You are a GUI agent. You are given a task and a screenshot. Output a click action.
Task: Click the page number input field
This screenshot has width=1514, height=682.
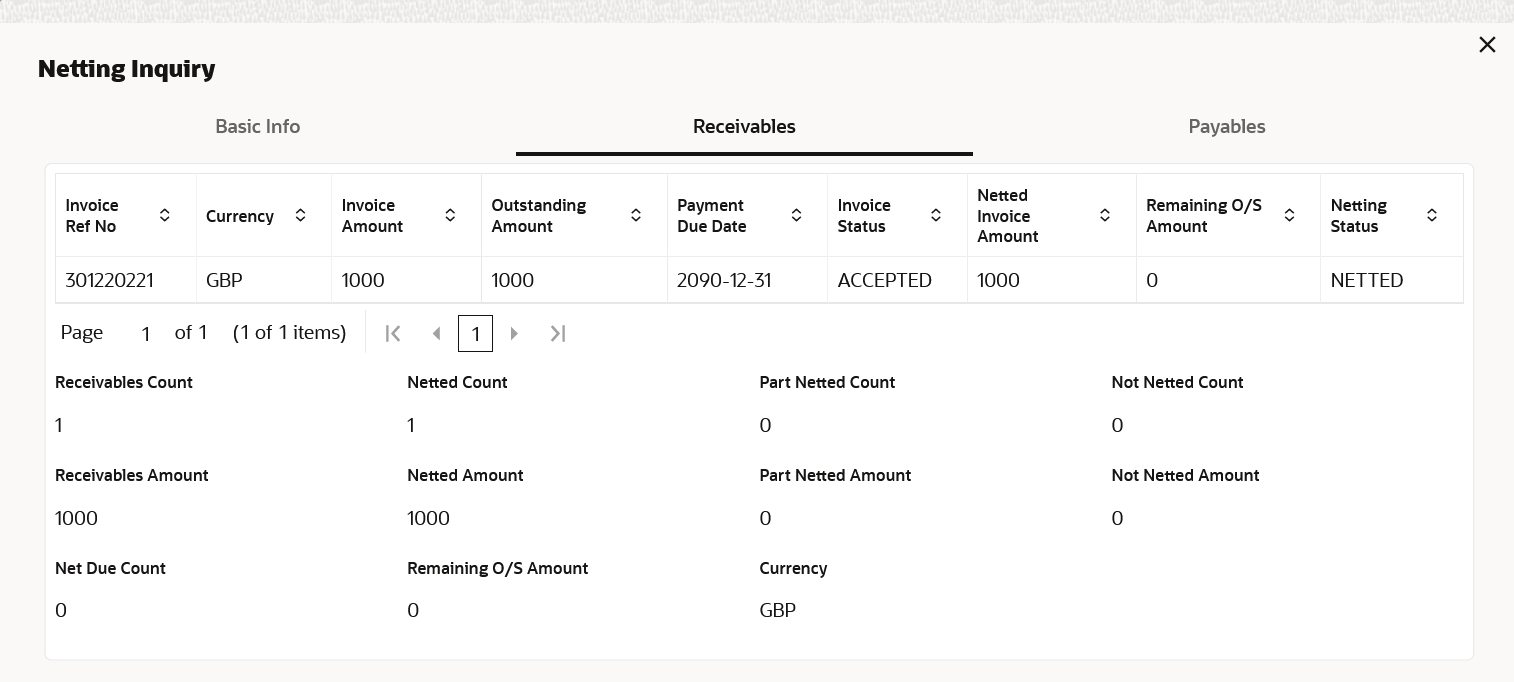coord(146,334)
